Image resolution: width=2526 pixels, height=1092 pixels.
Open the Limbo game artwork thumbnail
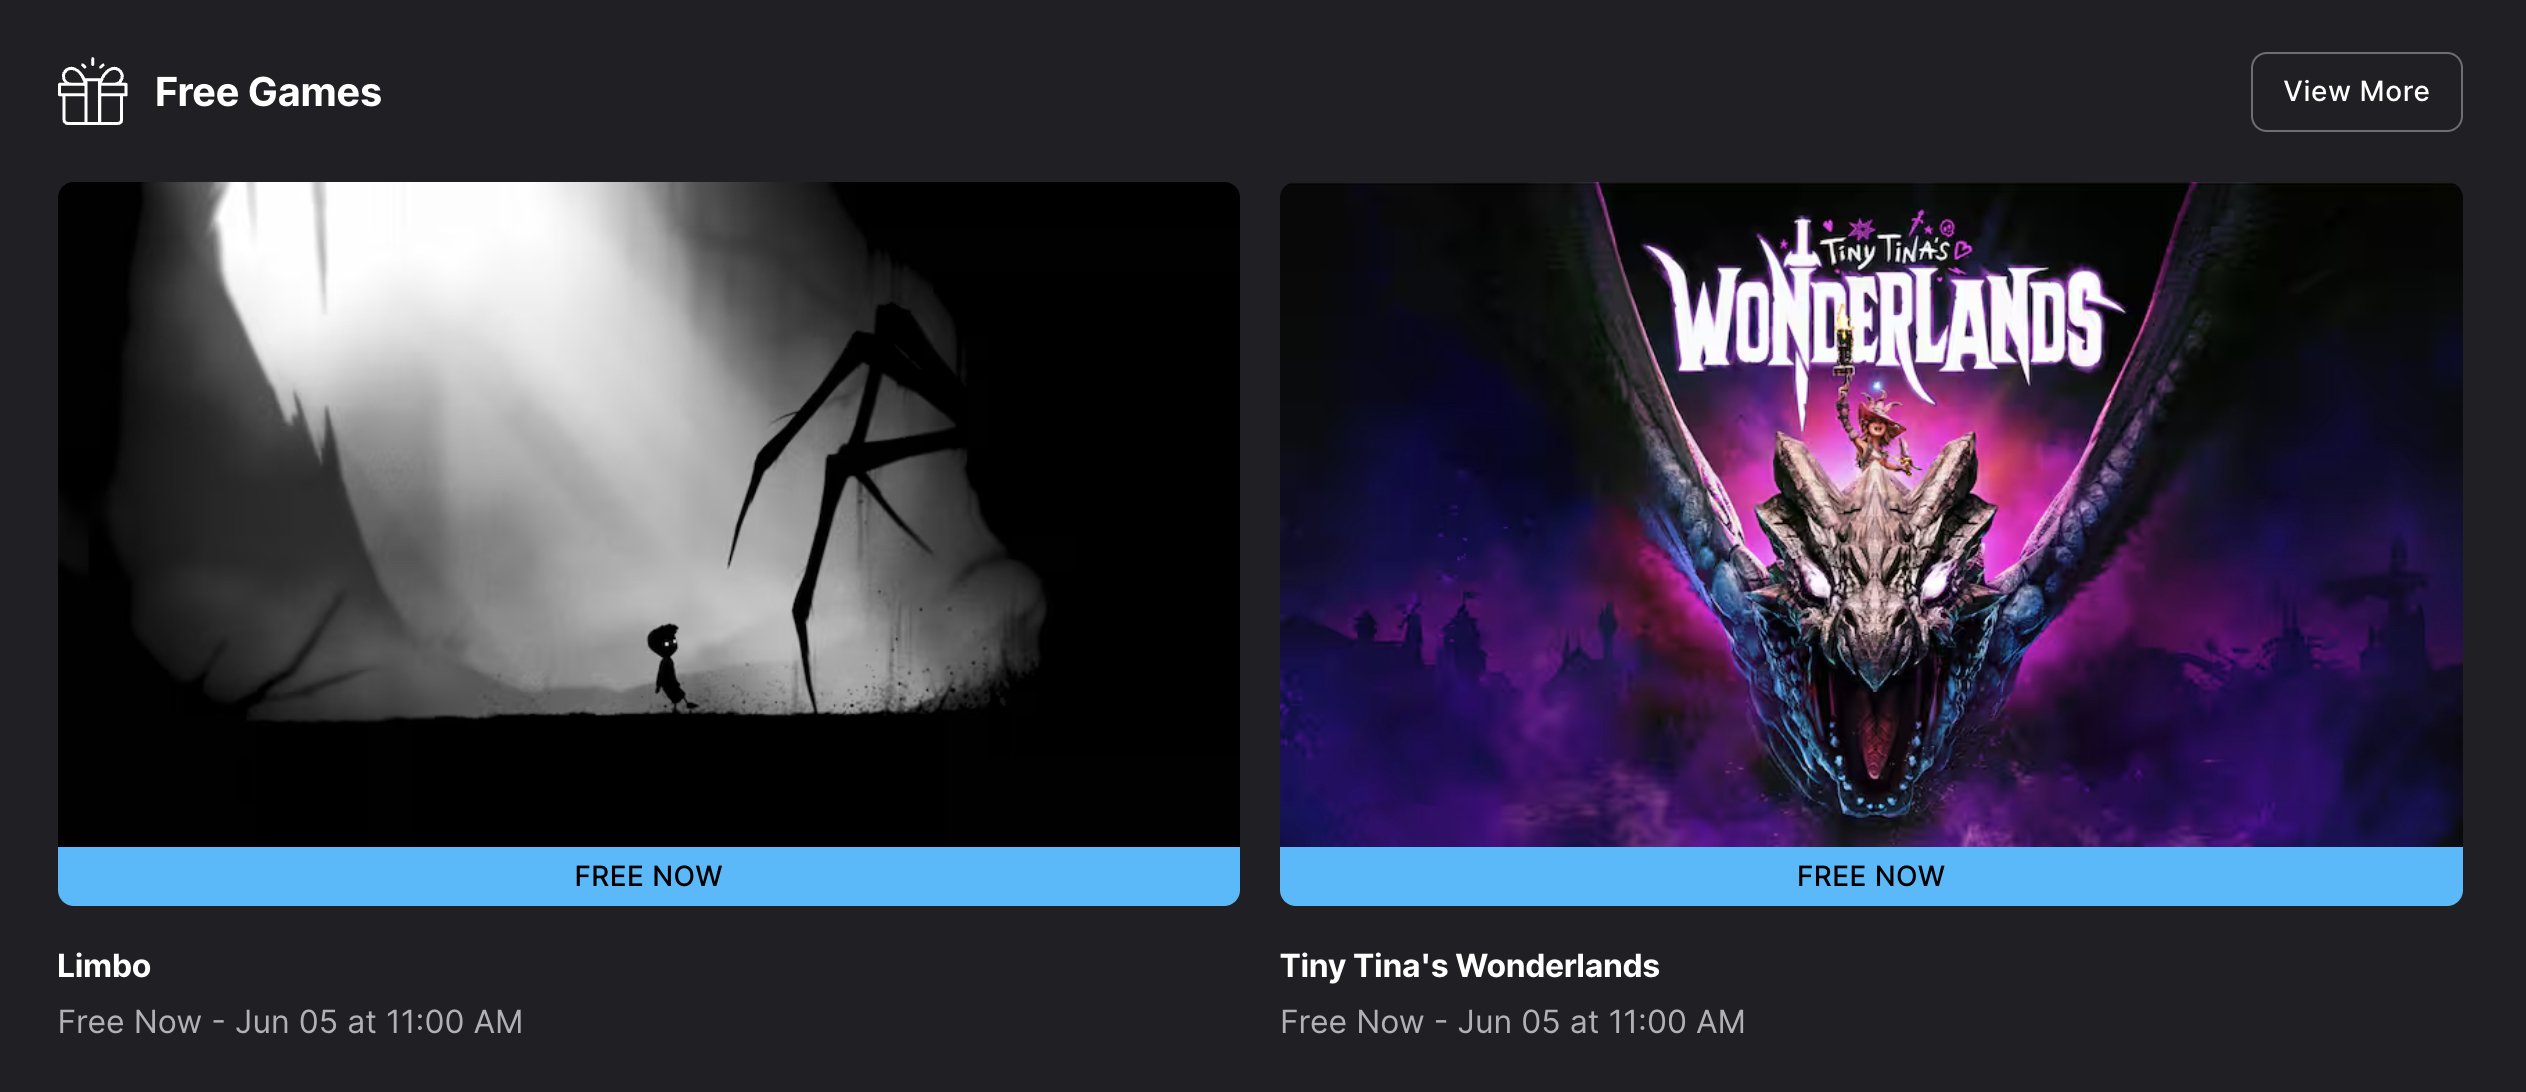click(649, 514)
